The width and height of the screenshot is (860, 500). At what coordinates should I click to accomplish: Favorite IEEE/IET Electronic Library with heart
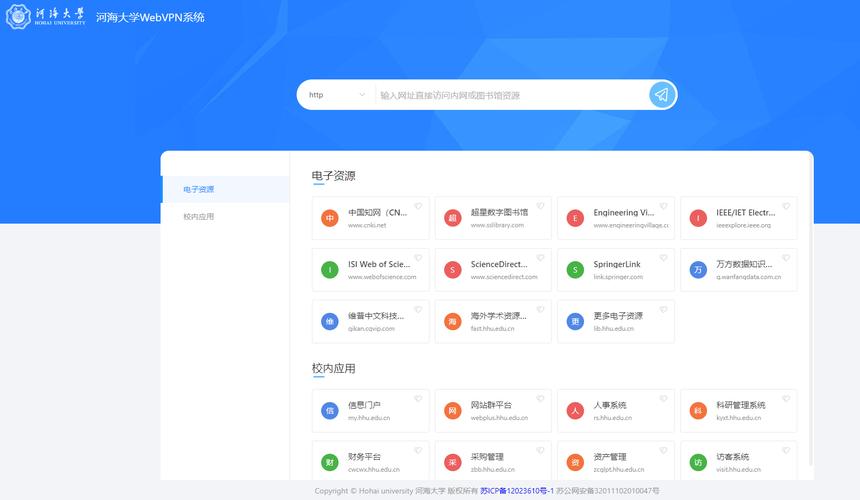coord(786,207)
